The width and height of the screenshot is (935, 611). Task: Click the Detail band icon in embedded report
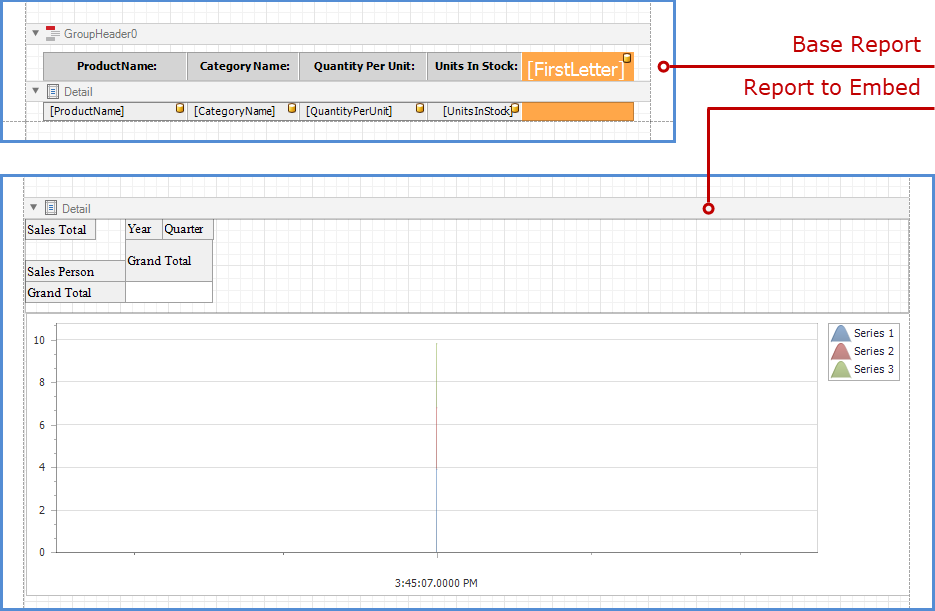tap(51, 207)
